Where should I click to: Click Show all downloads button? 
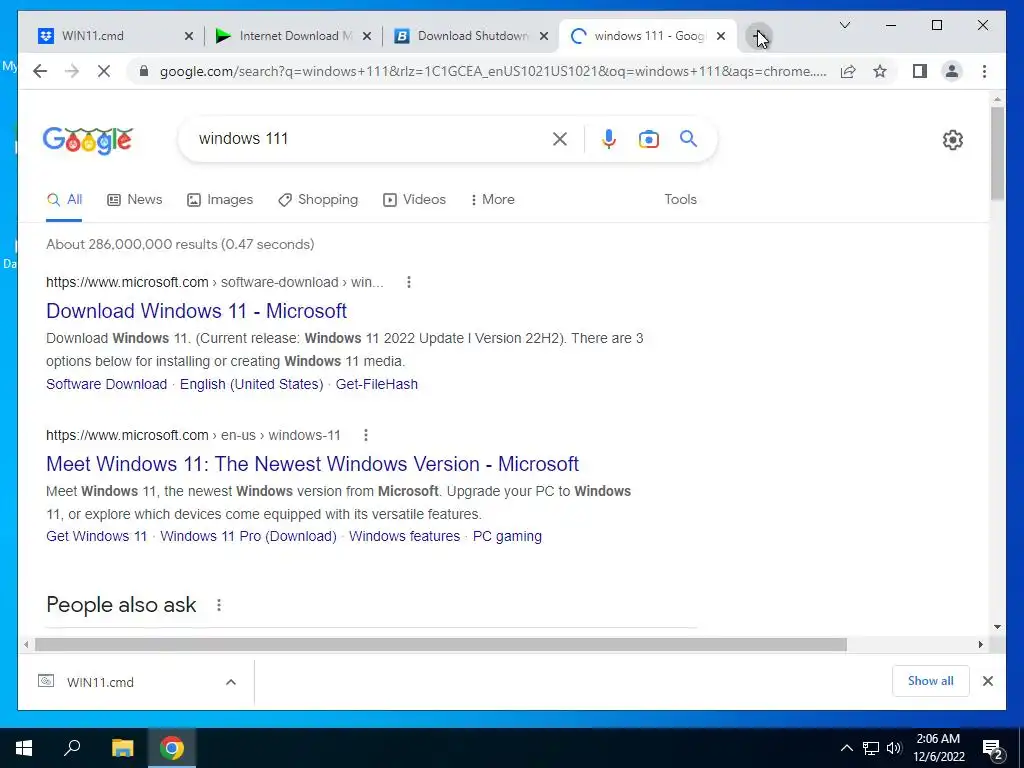pos(931,681)
